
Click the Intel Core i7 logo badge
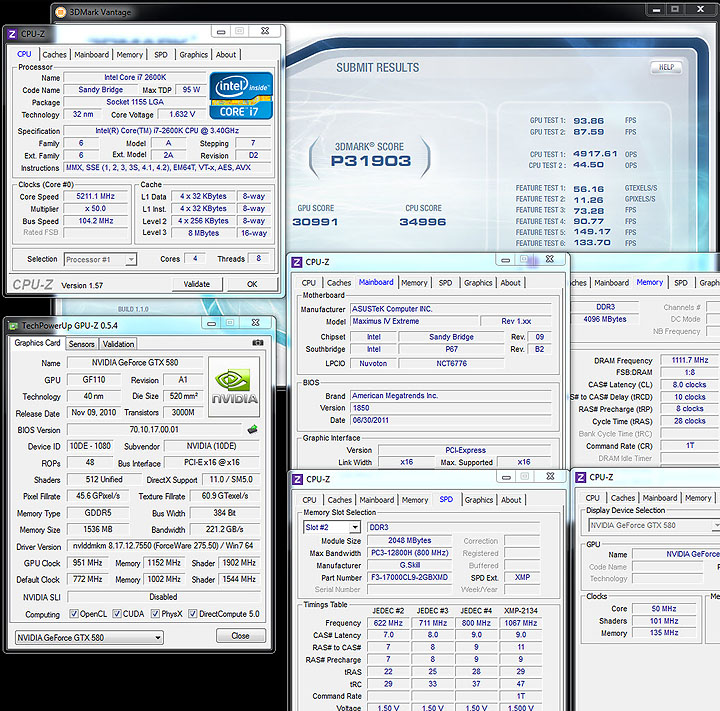(x=241, y=96)
